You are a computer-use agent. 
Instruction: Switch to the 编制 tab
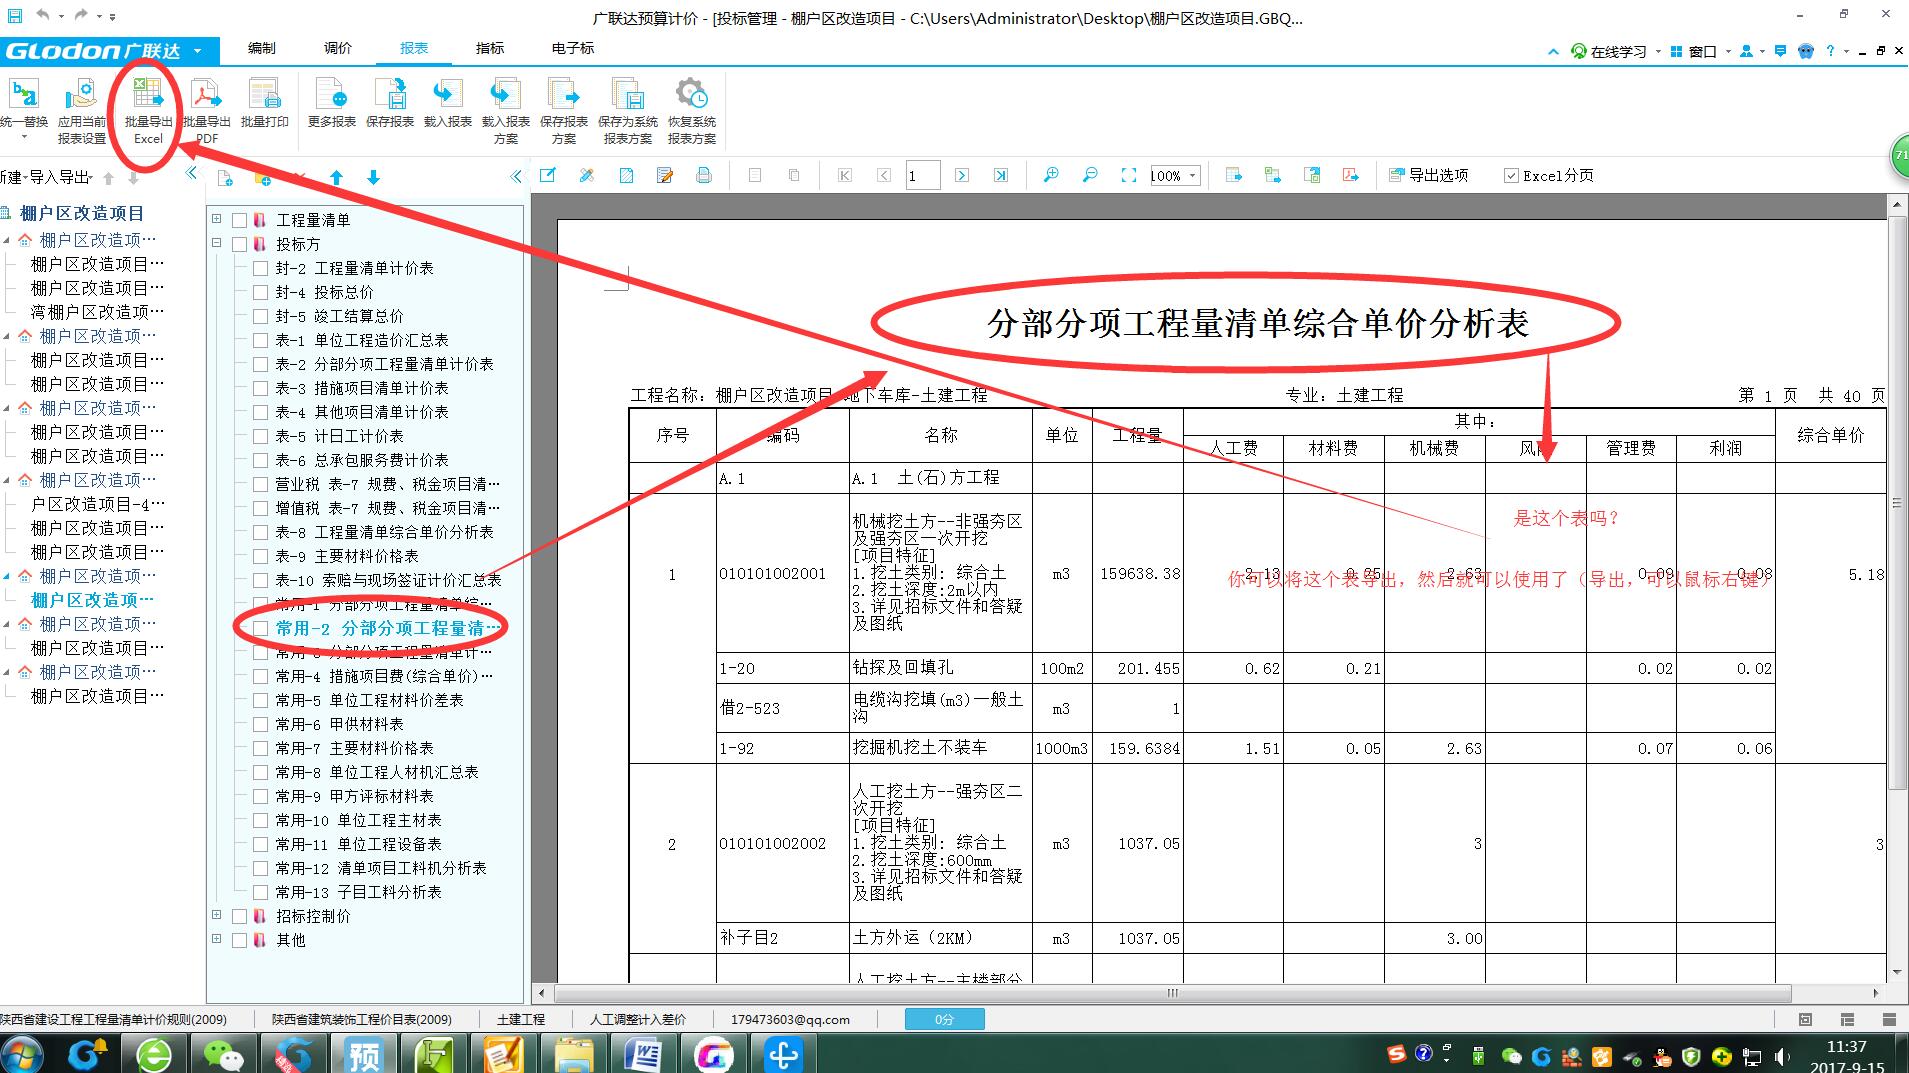[x=261, y=48]
